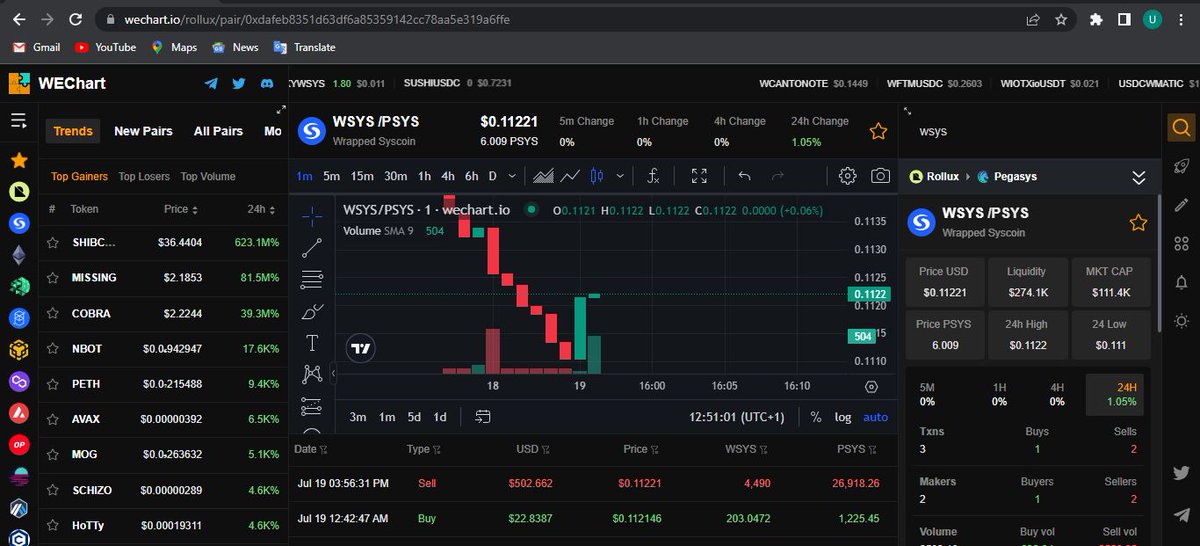Switch to Trends tab

click(73, 131)
